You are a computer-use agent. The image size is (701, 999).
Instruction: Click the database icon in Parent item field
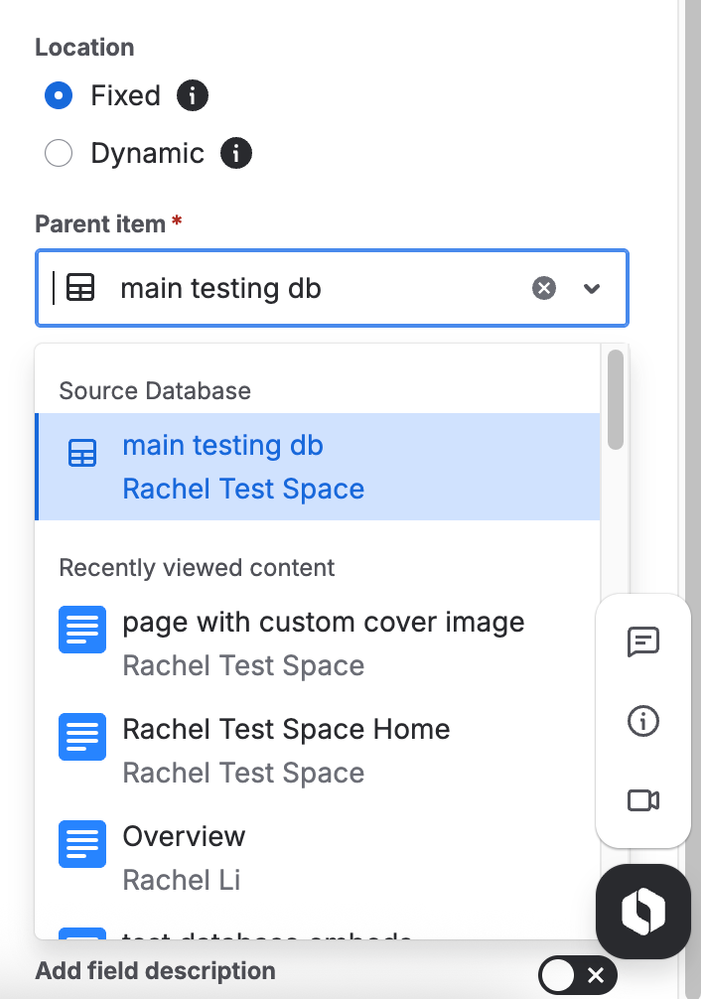point(80,289)
